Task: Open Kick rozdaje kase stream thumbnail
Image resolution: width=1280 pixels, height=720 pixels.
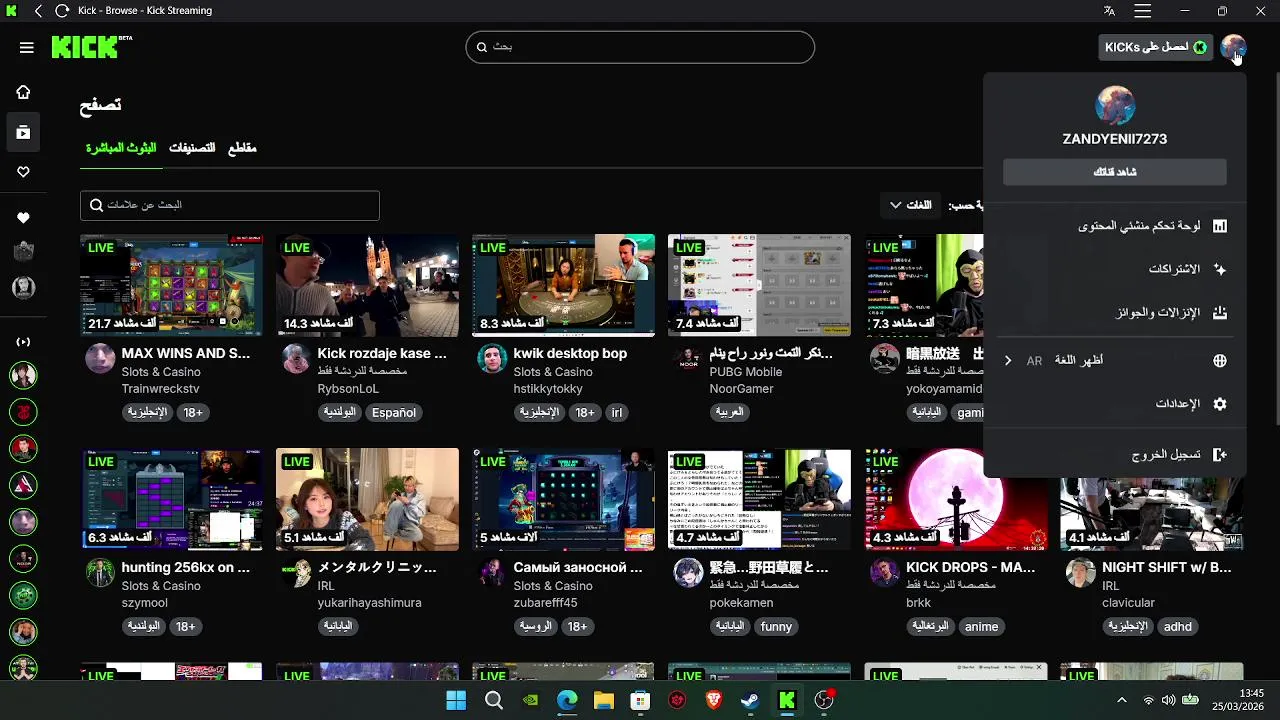Action: tap(368, 285)
